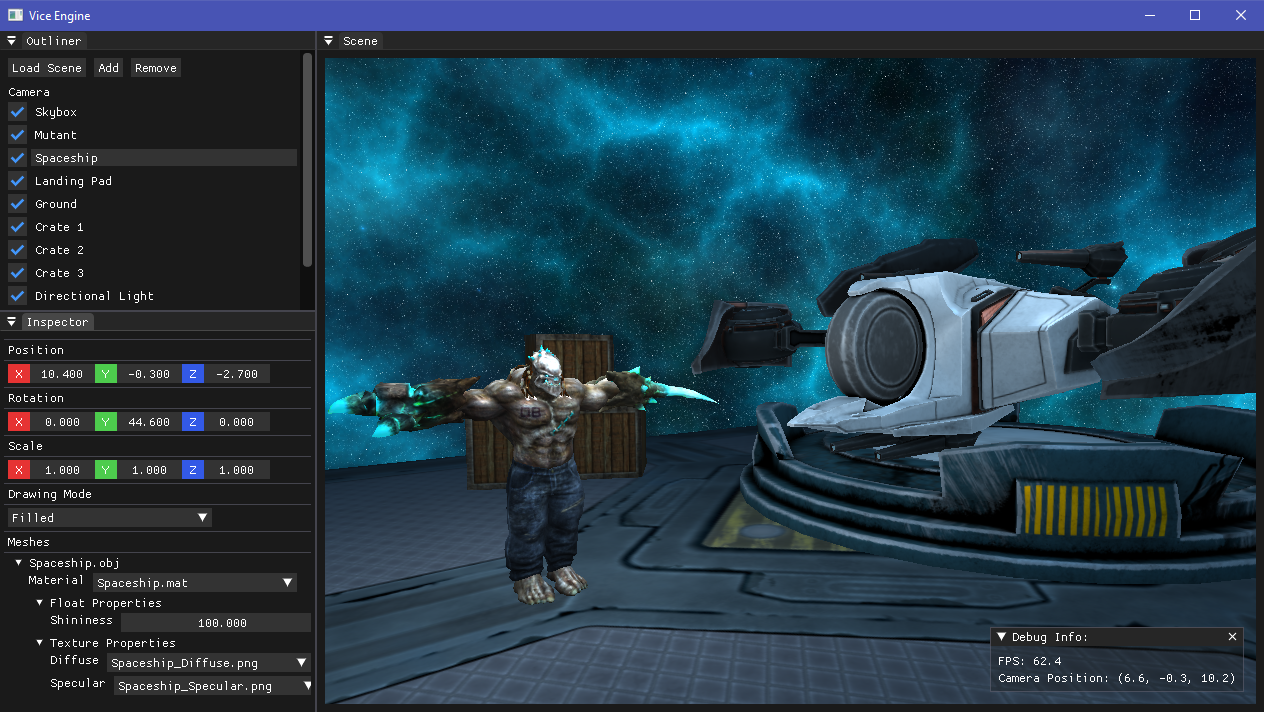This screenshot has height=712, width=1264.
Task: Select Ground in the Outliner list
Action: click(x=164, y=204)
